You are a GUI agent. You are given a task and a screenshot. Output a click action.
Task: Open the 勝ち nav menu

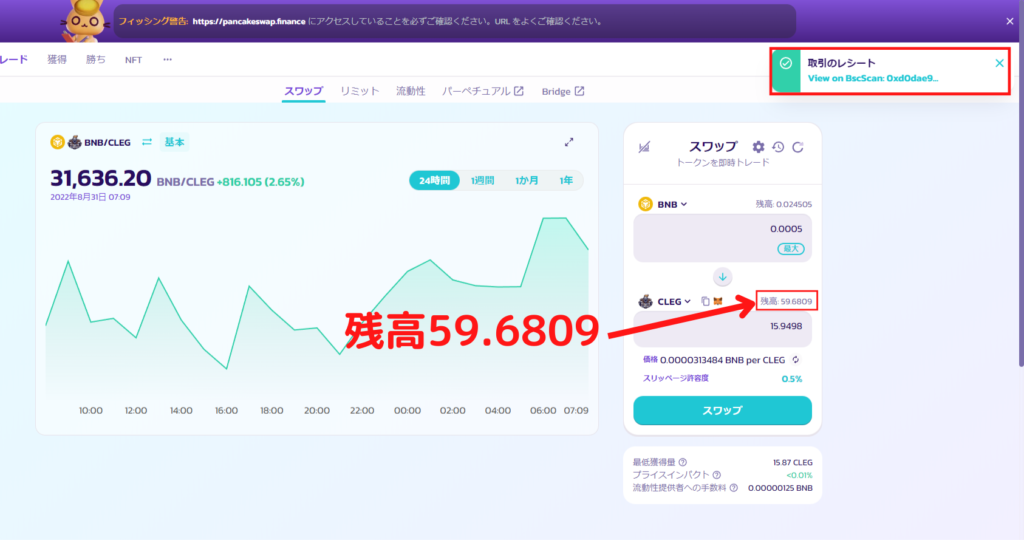pyautogui.click(x=95, y=59)
